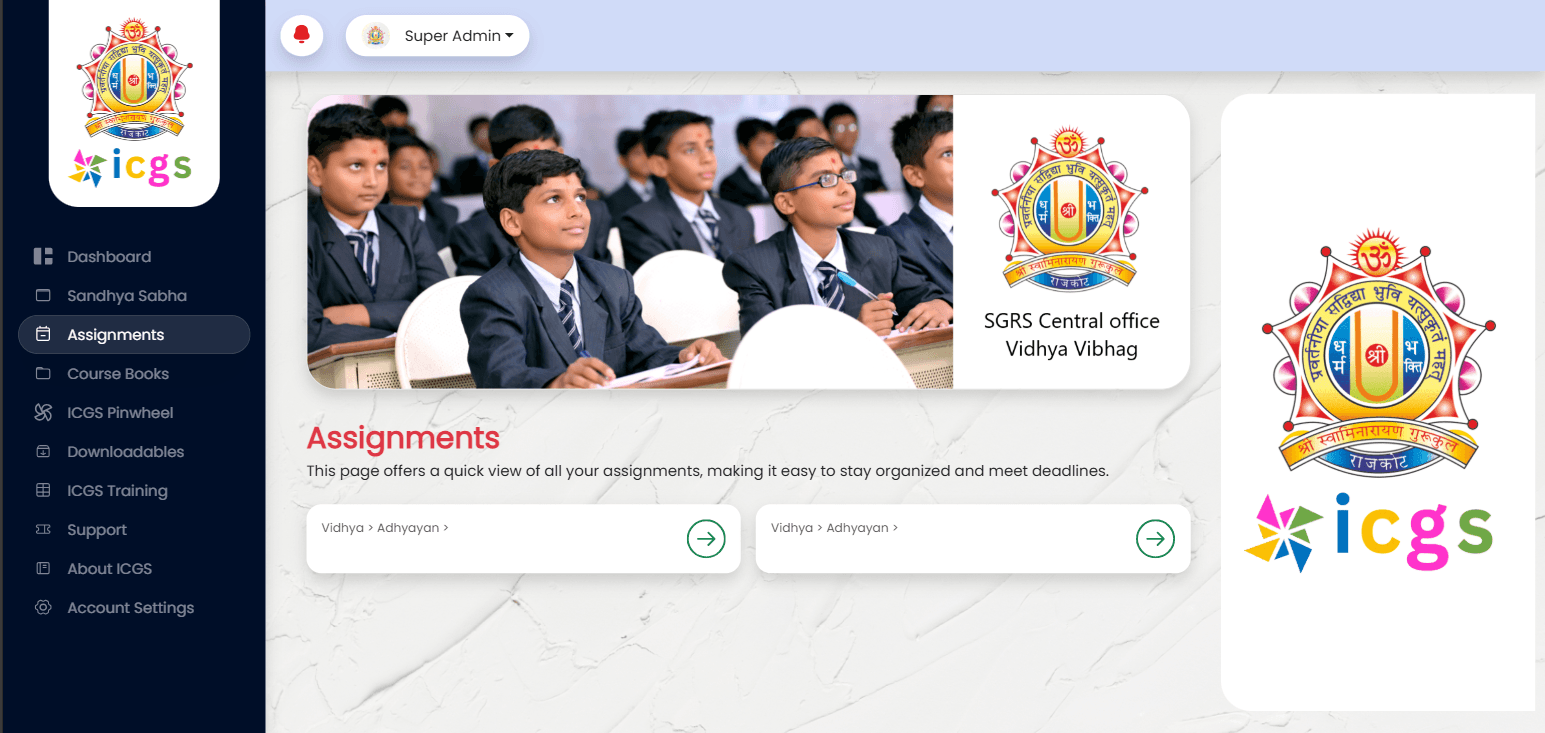1545x733 pixels.
Task: Open the second Vidhya > Adhyayan arrow button
Action: [x=1155, y=539]
